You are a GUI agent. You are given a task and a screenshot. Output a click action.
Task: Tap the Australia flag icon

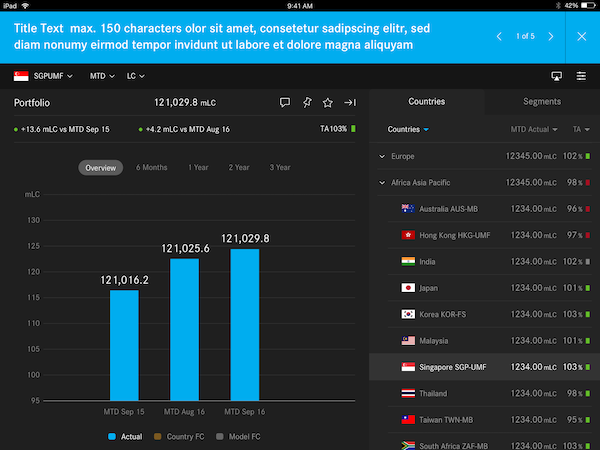(408, 209)
